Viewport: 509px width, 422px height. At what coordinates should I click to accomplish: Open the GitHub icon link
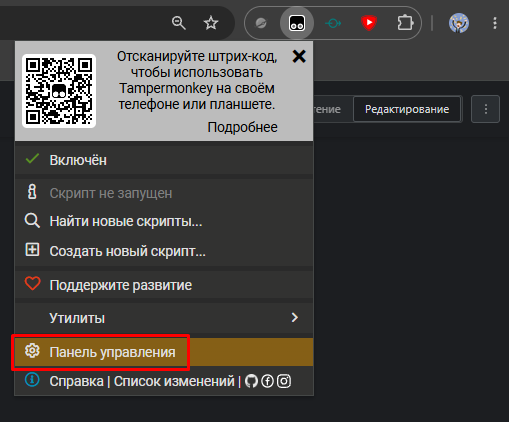coord(251,381)
